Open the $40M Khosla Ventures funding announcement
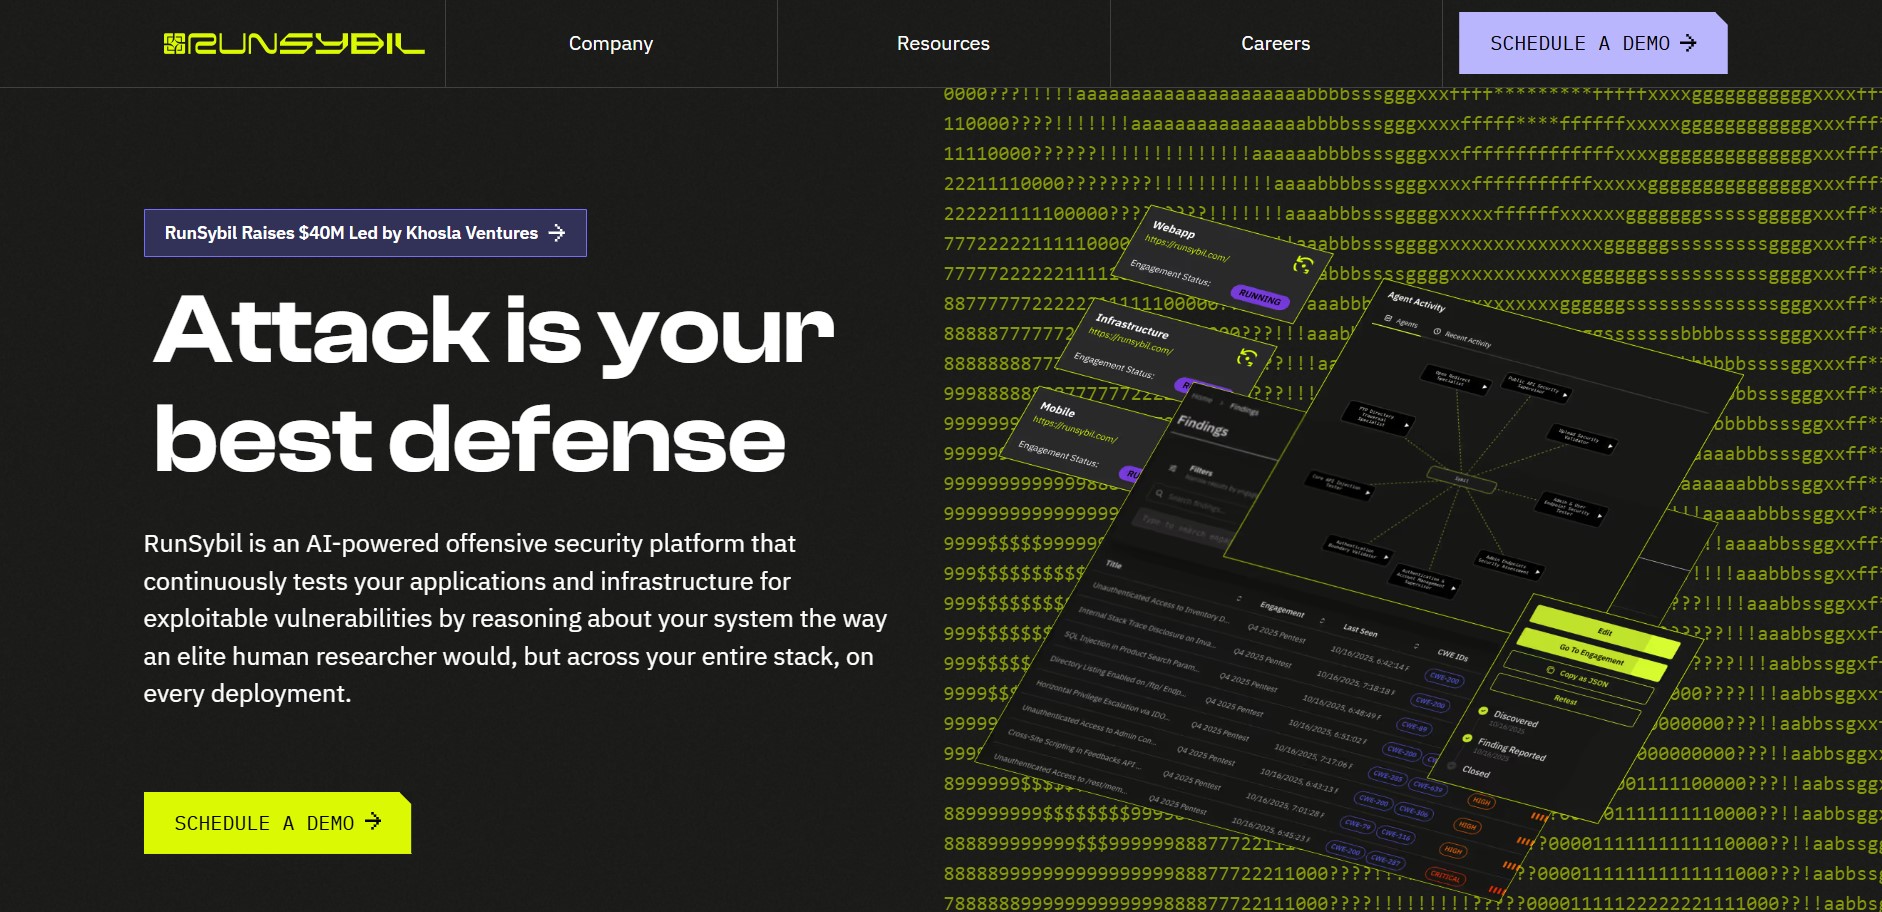The width and height of the screenshot is (1882, 912). pyautogui.click(x=365, y=233)
